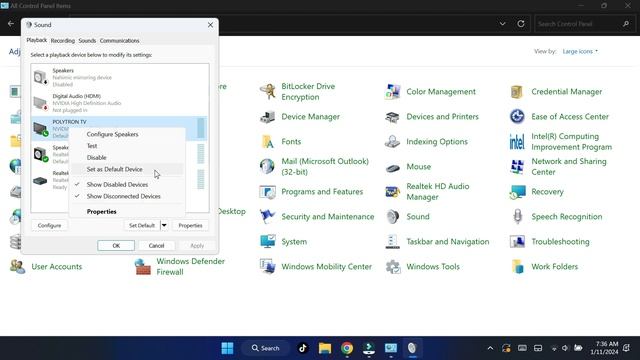Open Windows Start menu
Viewport: 640px width, 360px height.
coord(227,348)
